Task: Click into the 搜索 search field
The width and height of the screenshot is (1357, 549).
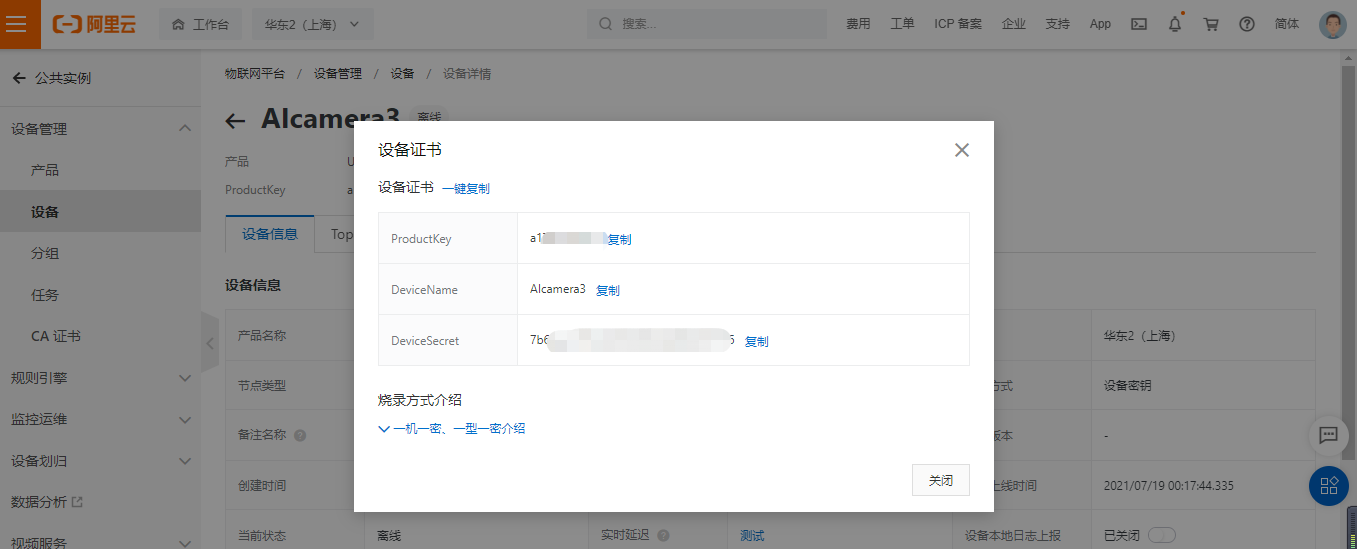Action: tap(706, 24)
